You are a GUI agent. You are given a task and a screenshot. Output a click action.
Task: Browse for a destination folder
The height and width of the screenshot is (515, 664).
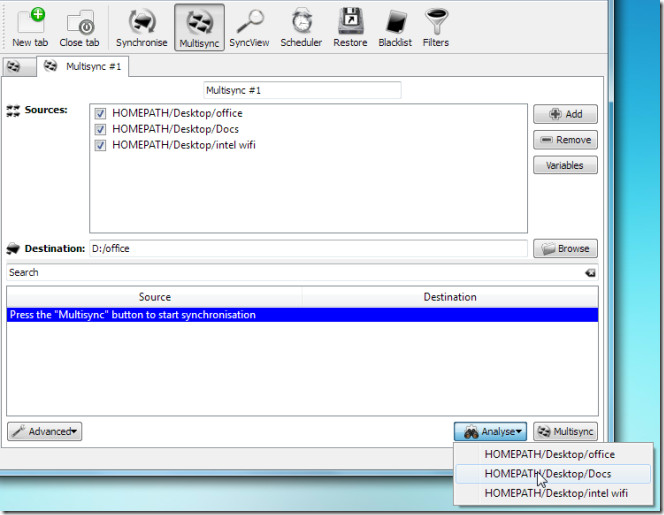565,249
